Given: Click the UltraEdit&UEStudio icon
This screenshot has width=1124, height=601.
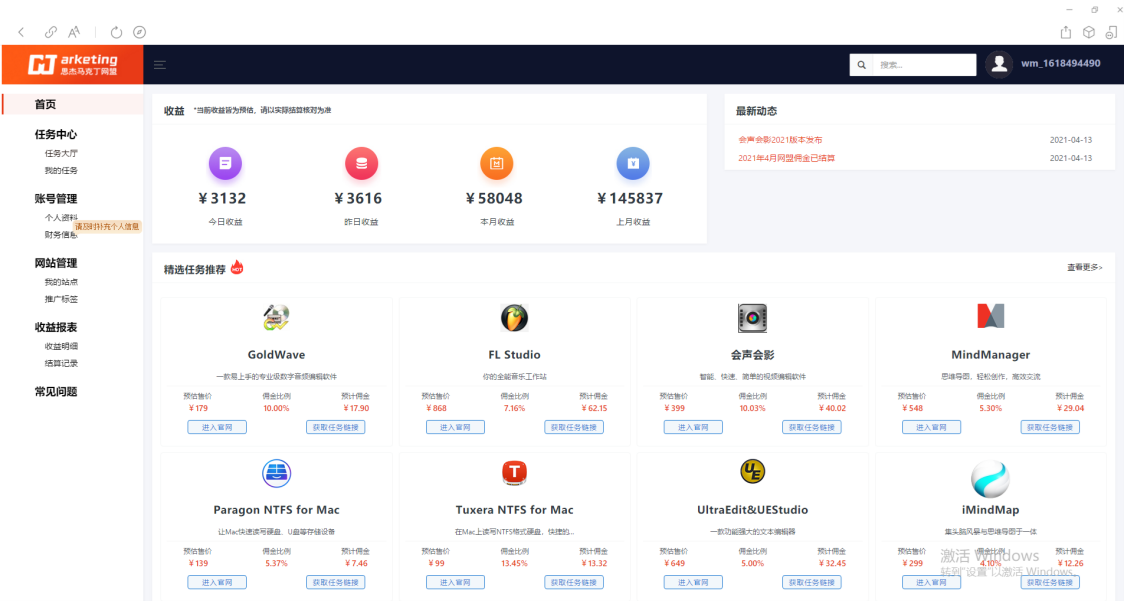Looking at the screenshot, I should [x=752, y=473].
